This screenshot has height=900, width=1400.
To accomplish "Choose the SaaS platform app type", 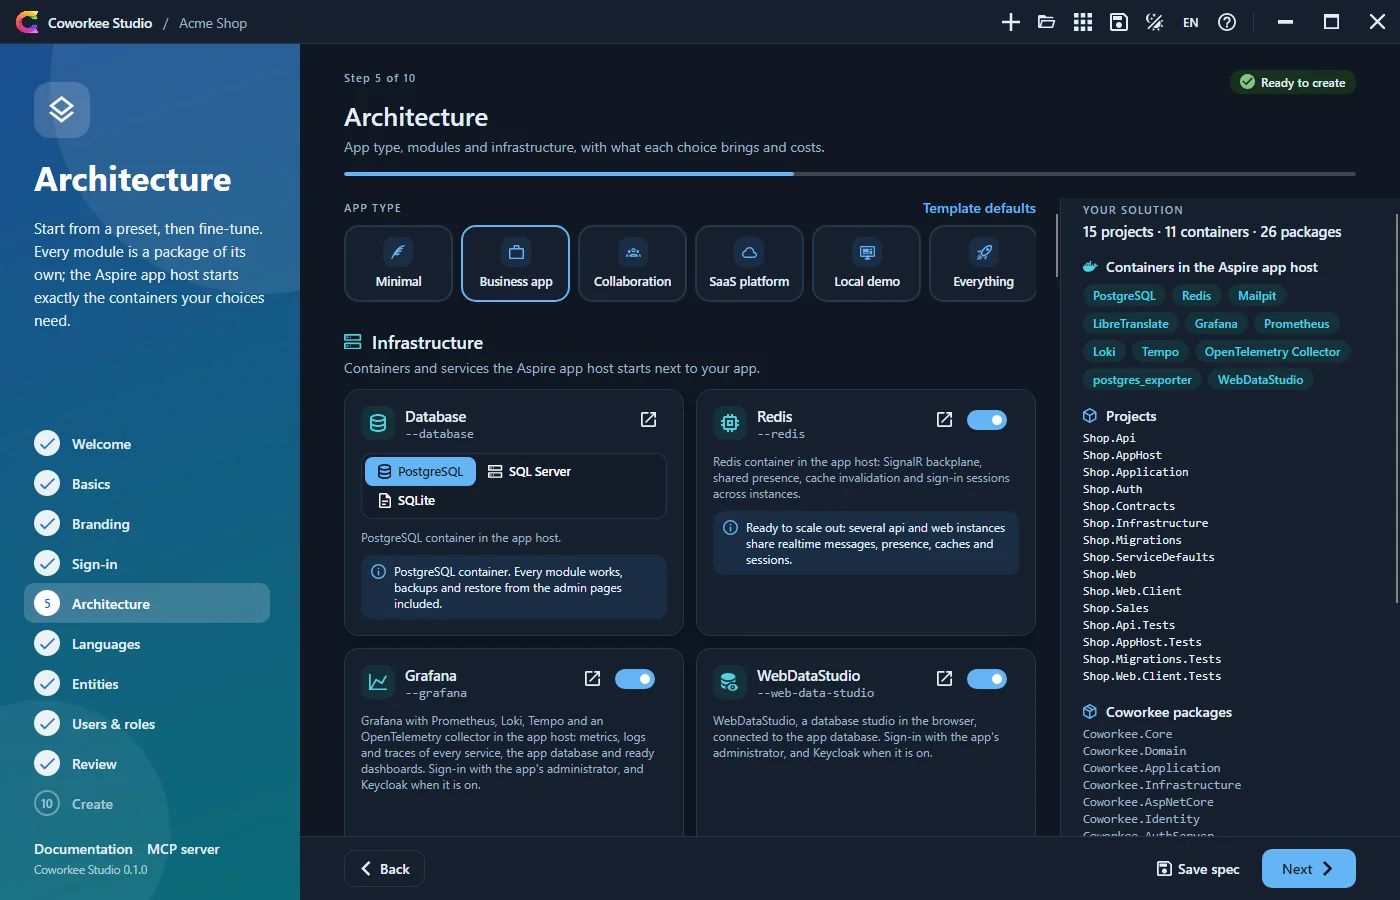I will [749, 264].
